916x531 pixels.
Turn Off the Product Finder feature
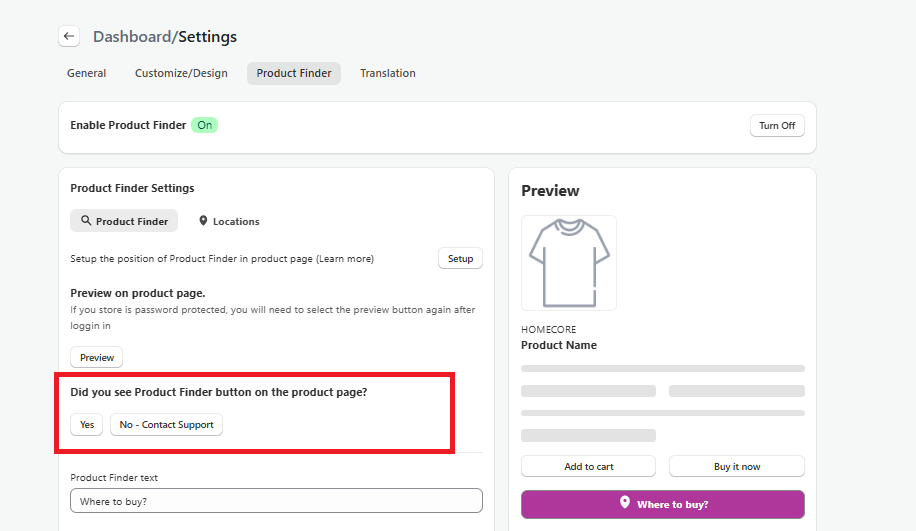[777, 126]
